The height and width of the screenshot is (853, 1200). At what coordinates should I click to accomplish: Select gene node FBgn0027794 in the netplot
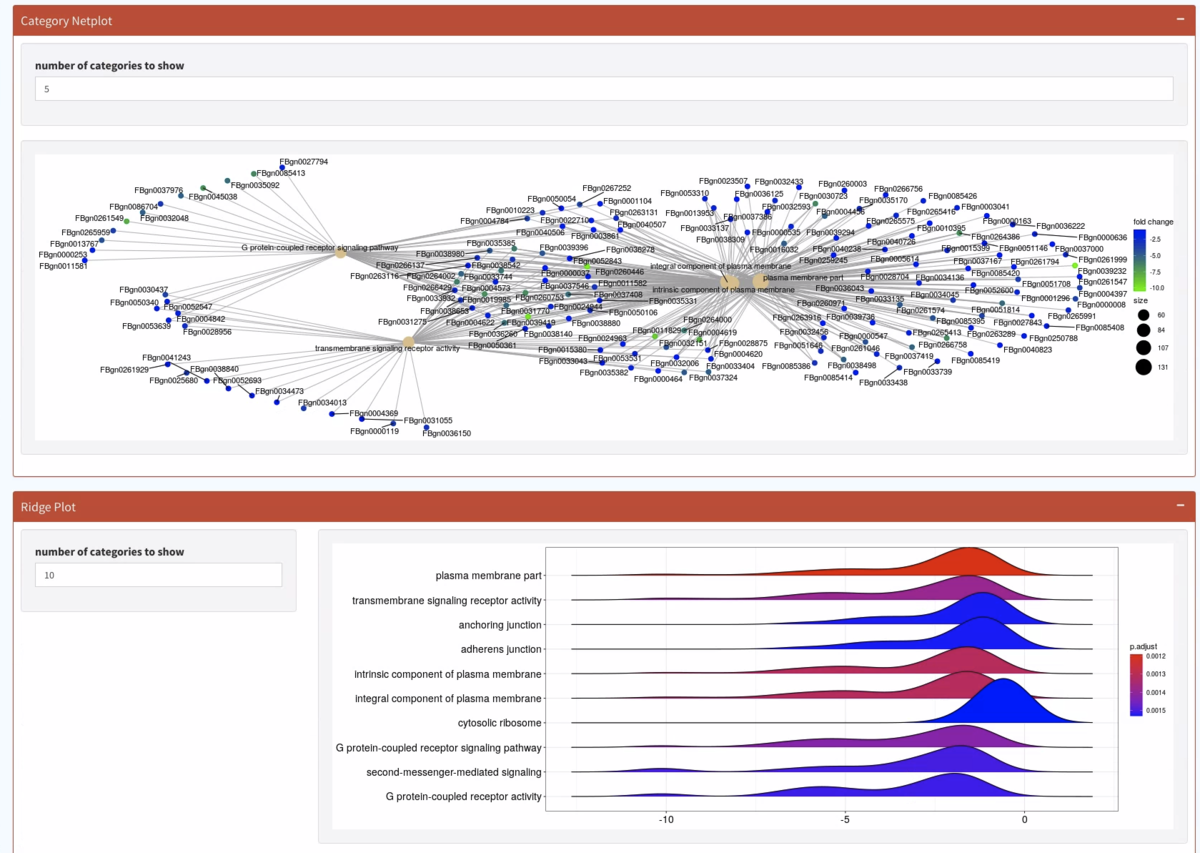pos(282,167)
